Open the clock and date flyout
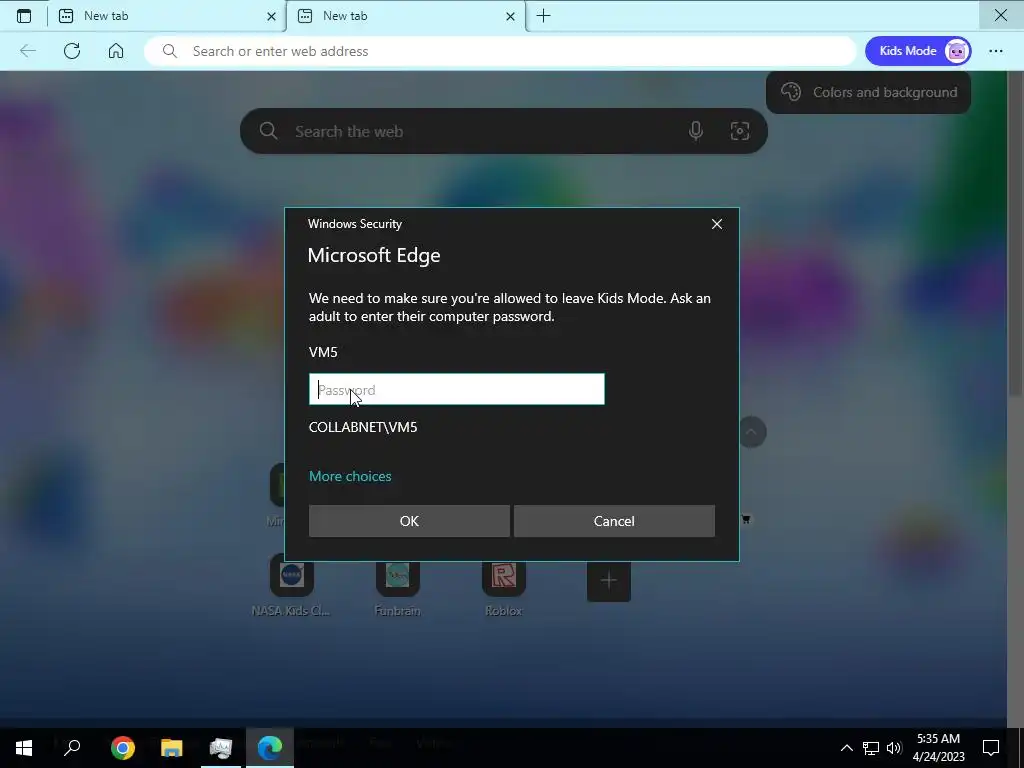Screen dimensions: 1024x768 click(938, 748)
